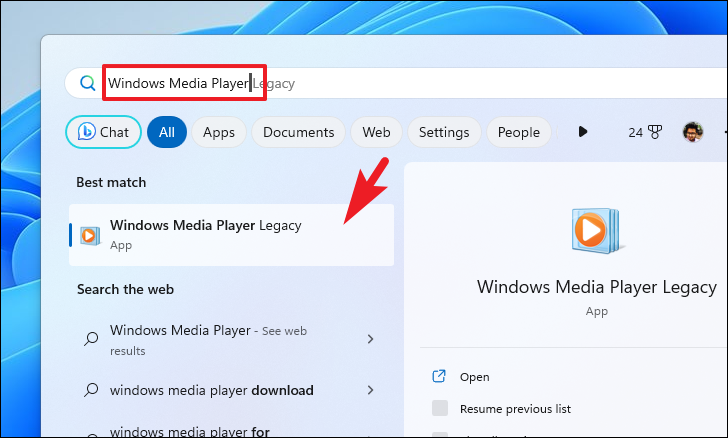Click the Best match heading
The height and width of the screenshot is (438, 728).
(x=111, y=182)
